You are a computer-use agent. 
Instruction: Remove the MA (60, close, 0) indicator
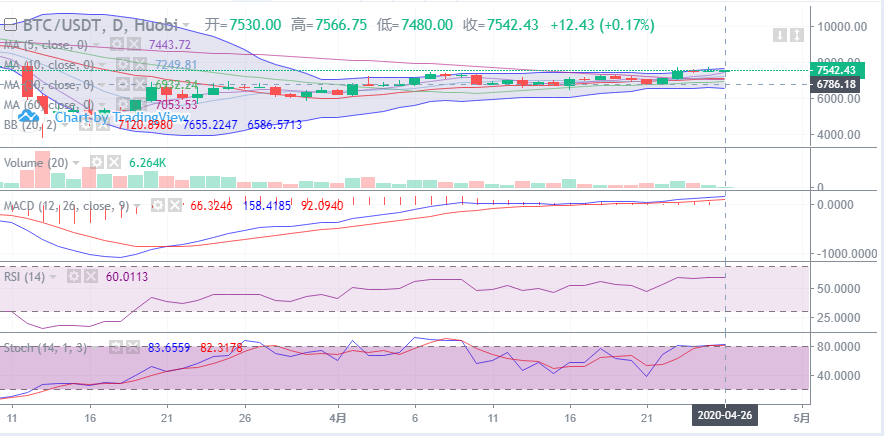coord(140,104)
